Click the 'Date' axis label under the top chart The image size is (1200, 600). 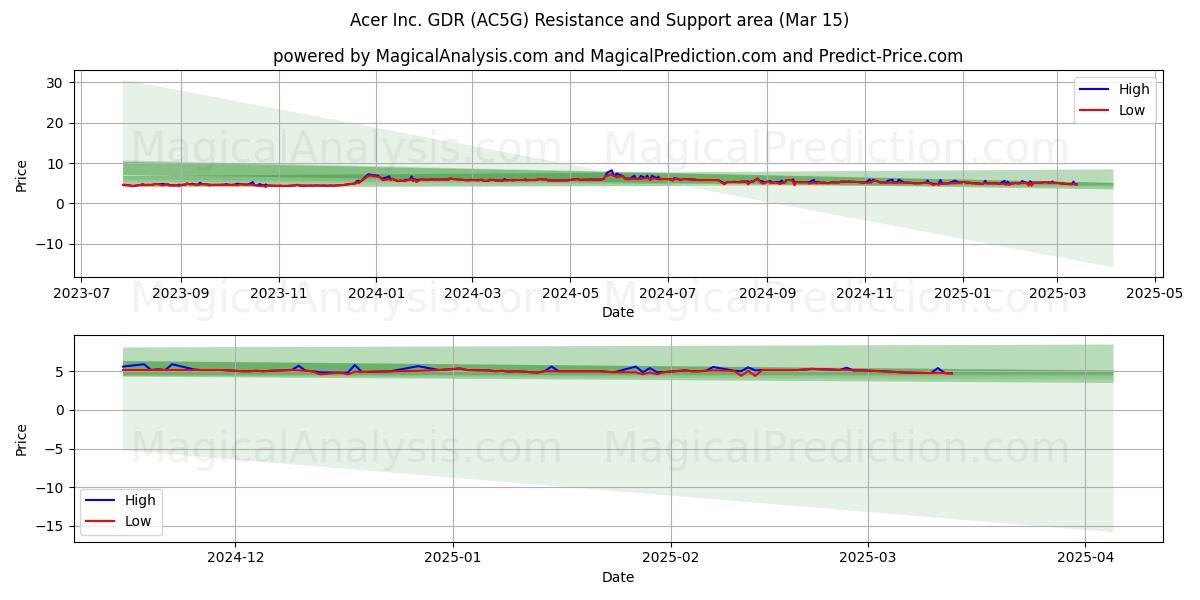[618, 313]
